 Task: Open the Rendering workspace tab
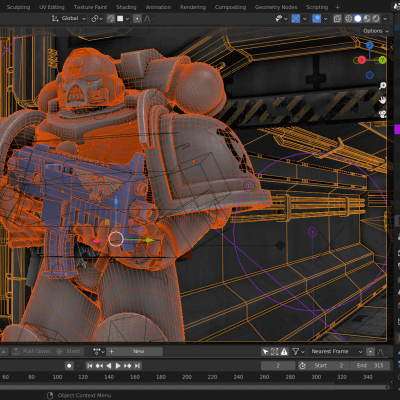point(193,7)
